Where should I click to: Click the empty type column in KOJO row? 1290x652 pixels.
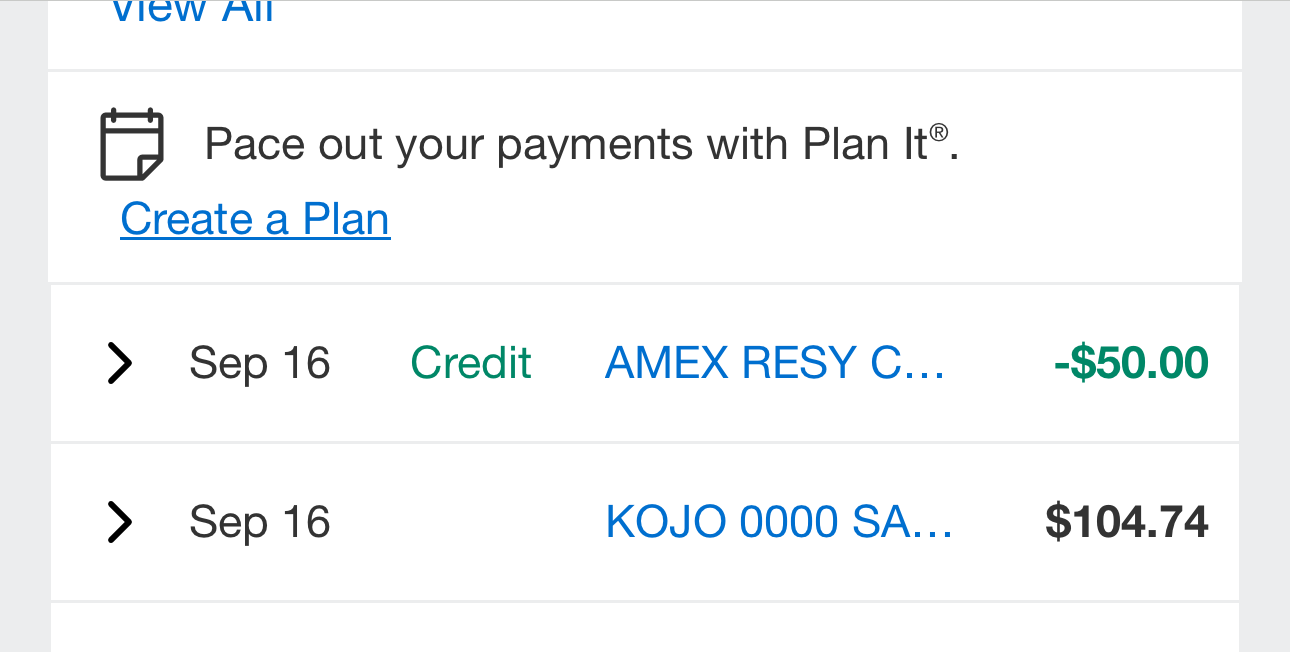tap(471, 522)
